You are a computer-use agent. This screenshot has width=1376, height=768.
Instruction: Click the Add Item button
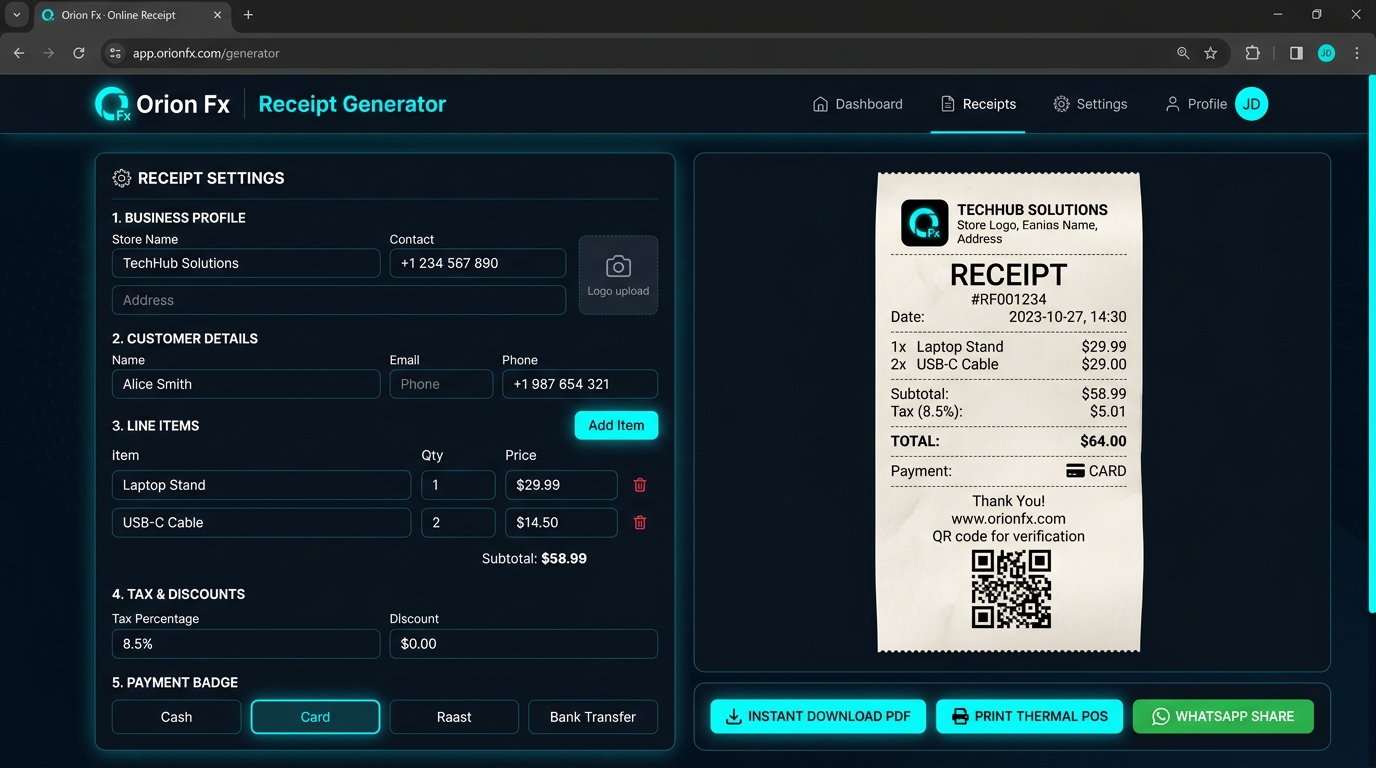(x=616, y=425)
